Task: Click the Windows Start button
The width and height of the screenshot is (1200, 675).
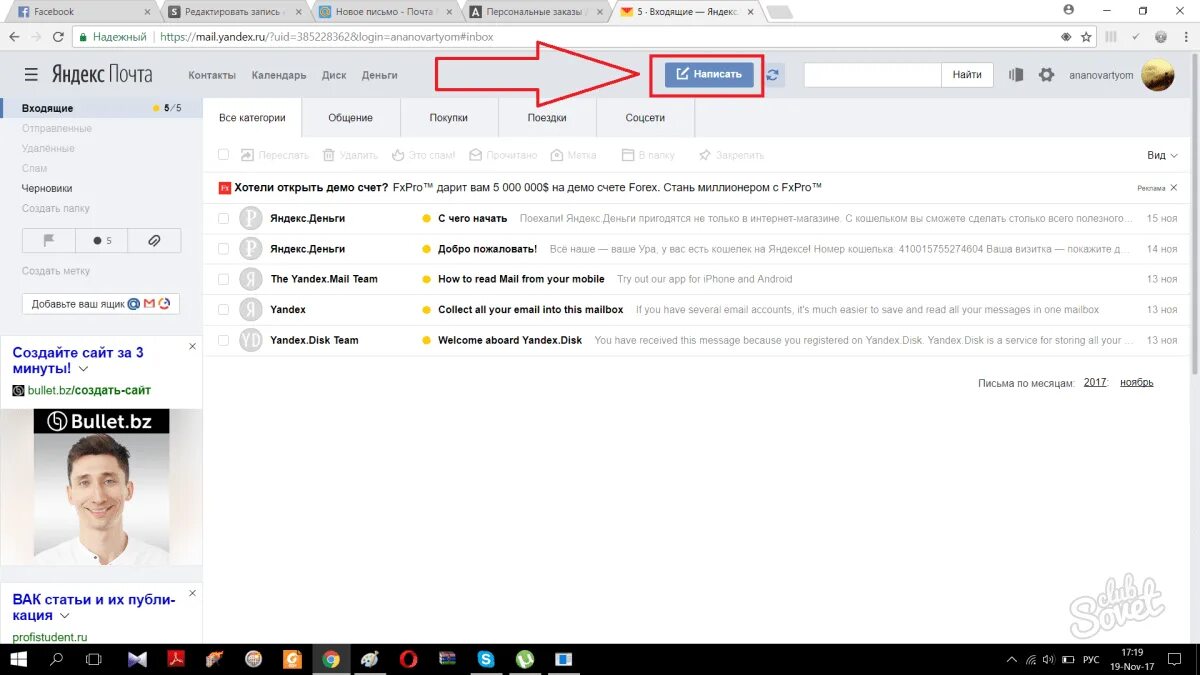Action: pos(18,659)
